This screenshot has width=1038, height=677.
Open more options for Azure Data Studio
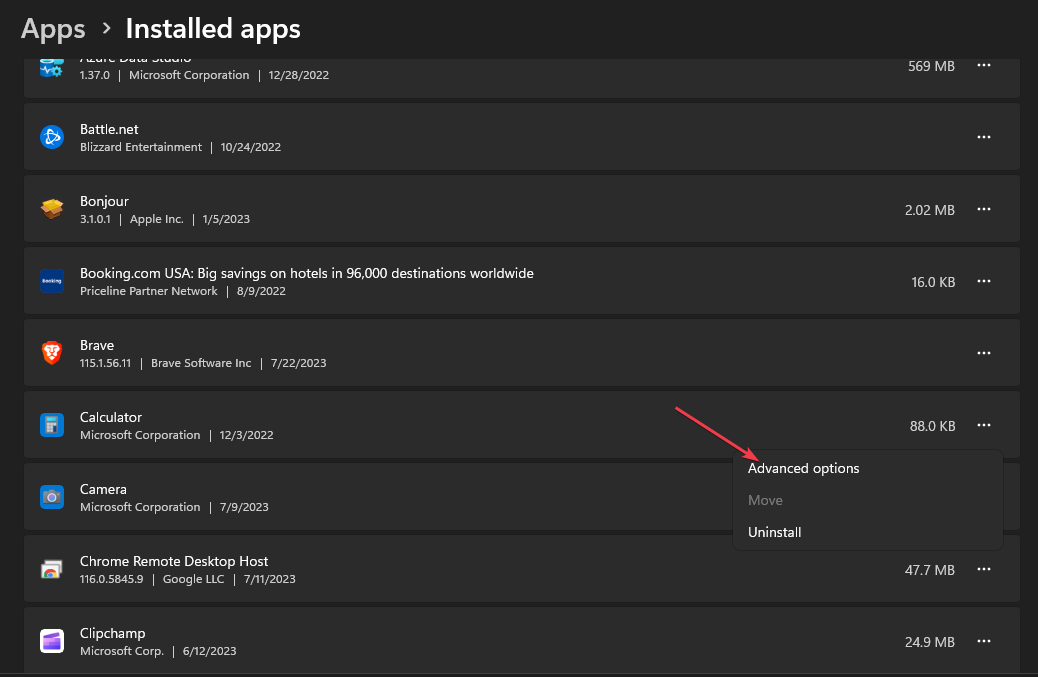[x=984, y=66]
